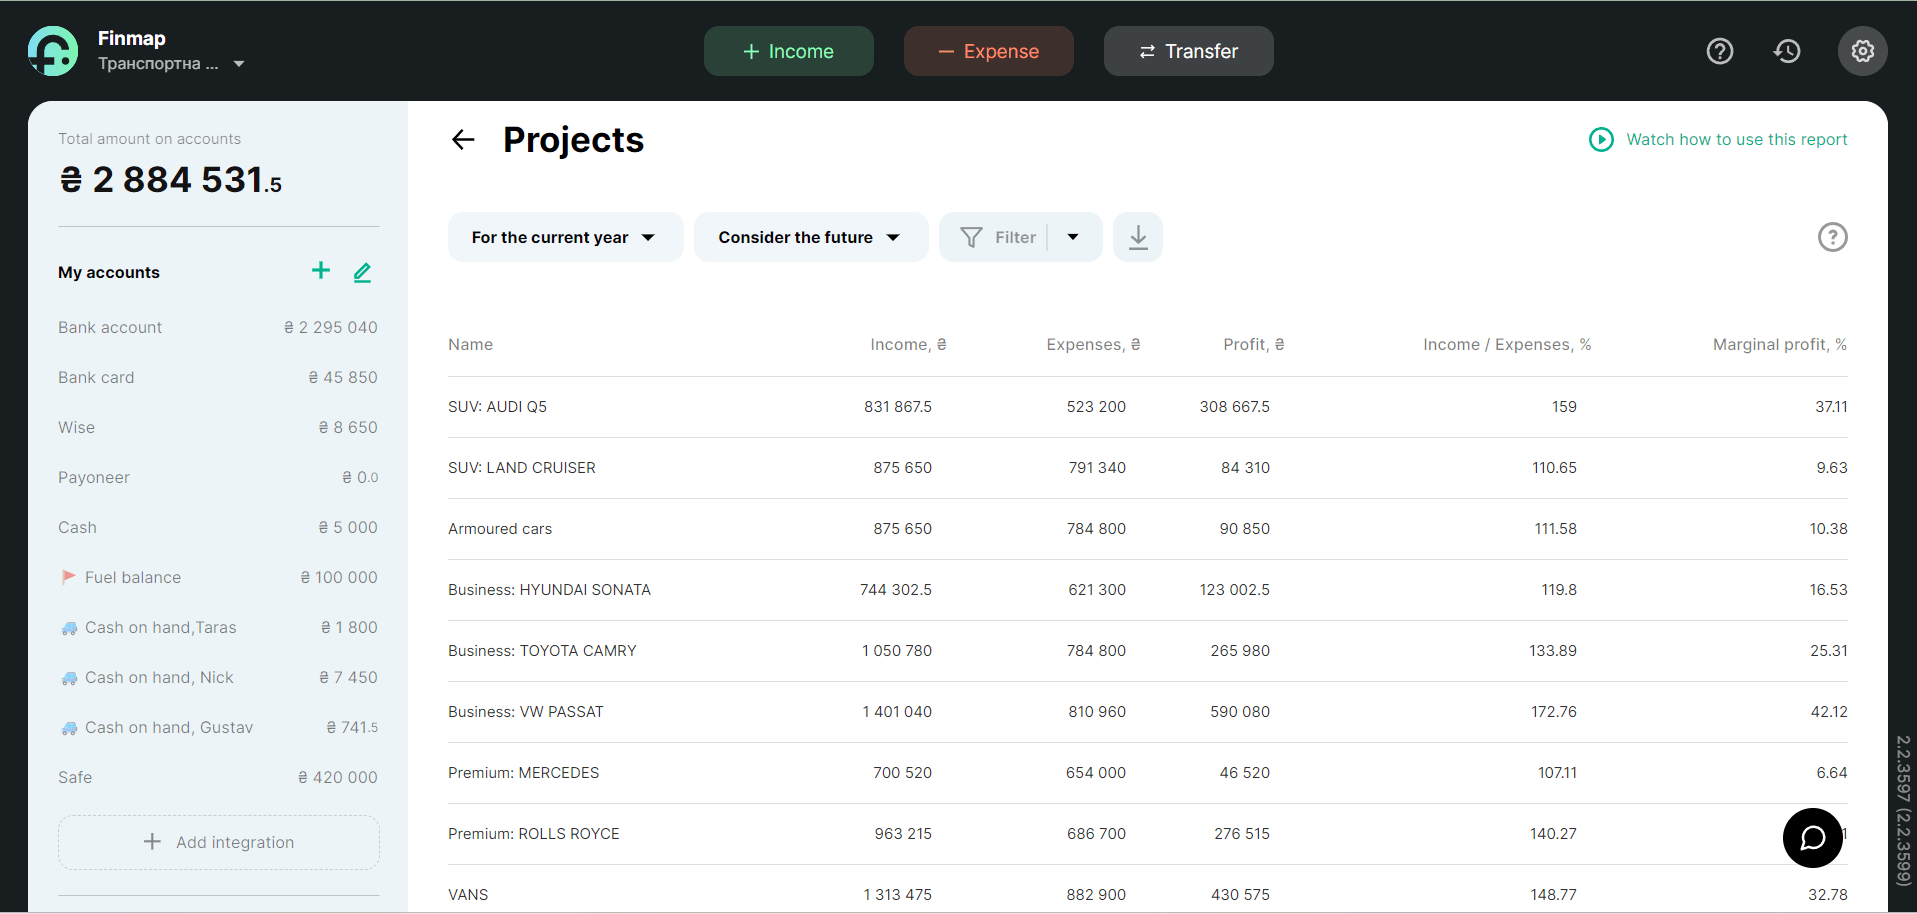Click the Transfer menu action
1917x914 pixels.
pyautogui.click(x=1188, y=51)
